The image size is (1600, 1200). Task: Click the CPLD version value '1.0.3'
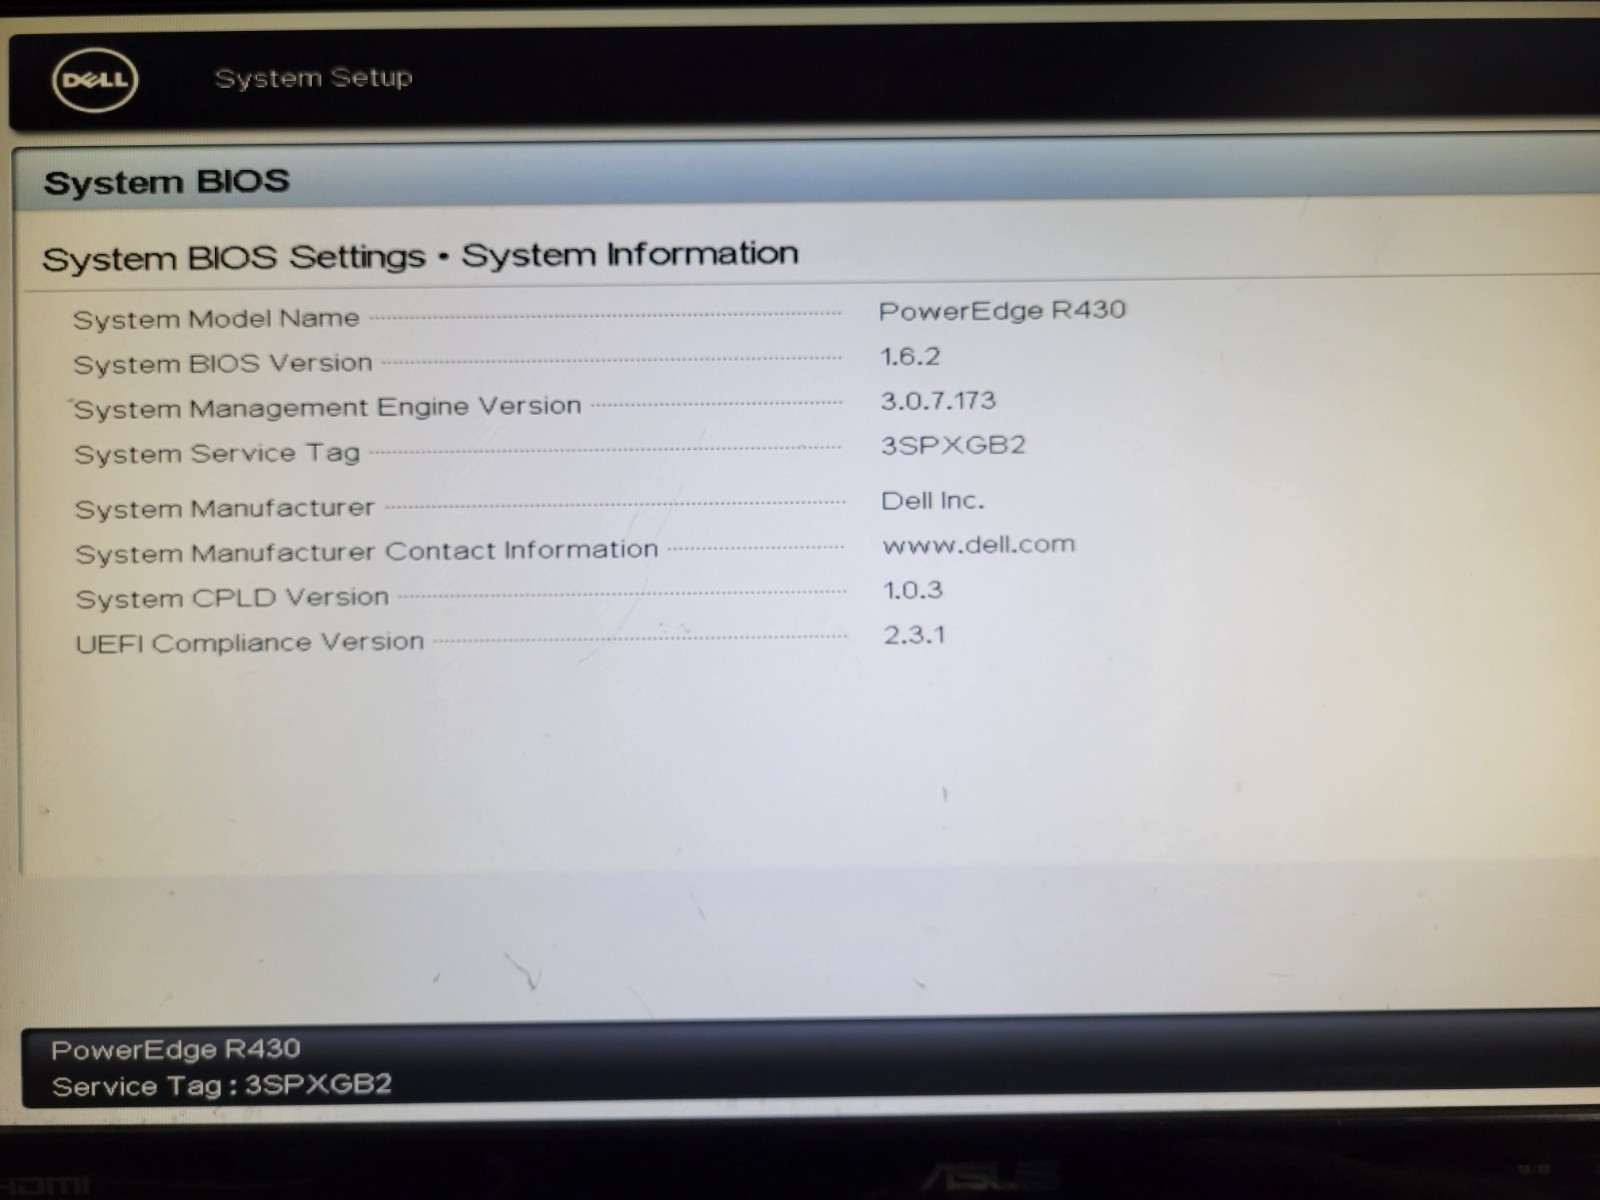(x=912, y=590)
